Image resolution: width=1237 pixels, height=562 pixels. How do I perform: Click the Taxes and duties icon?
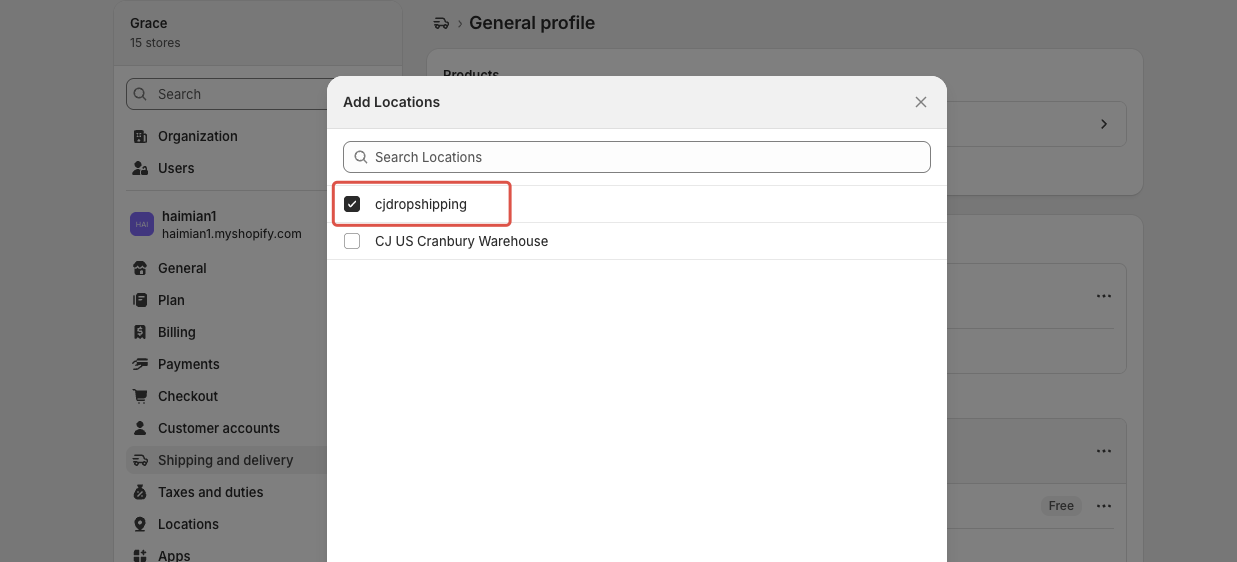140,492
